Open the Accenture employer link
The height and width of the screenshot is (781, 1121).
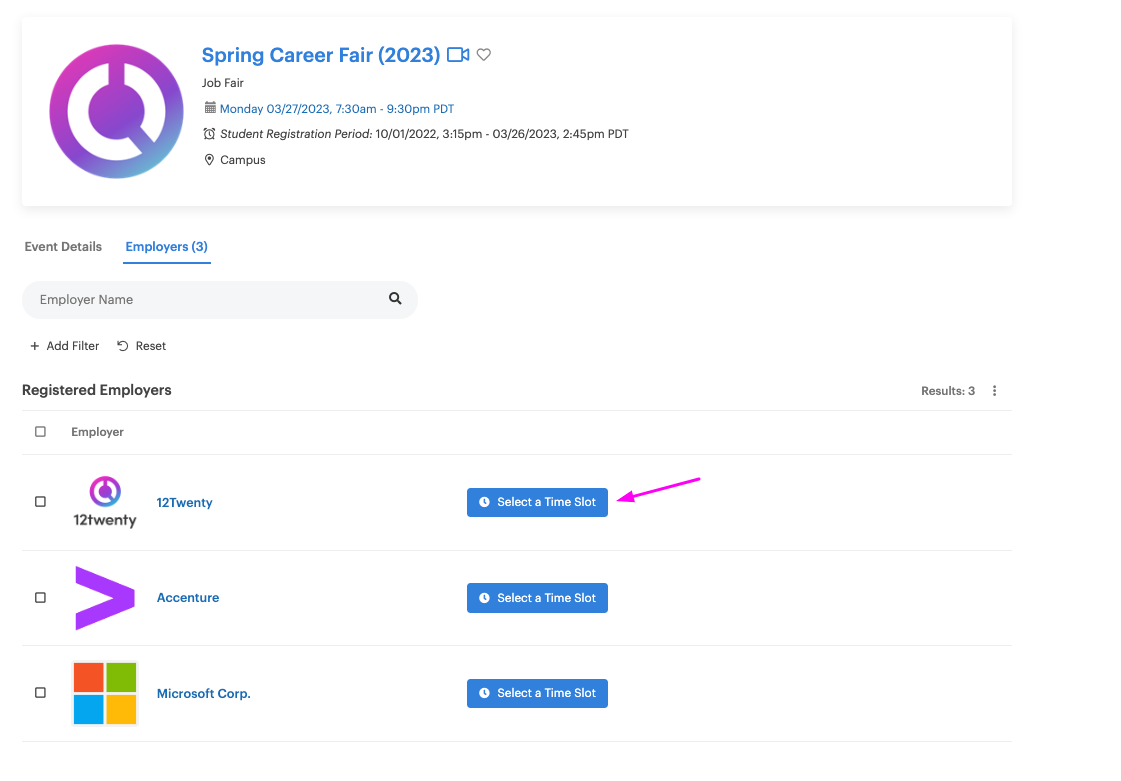pyautogui.click(x=188, y=598)
